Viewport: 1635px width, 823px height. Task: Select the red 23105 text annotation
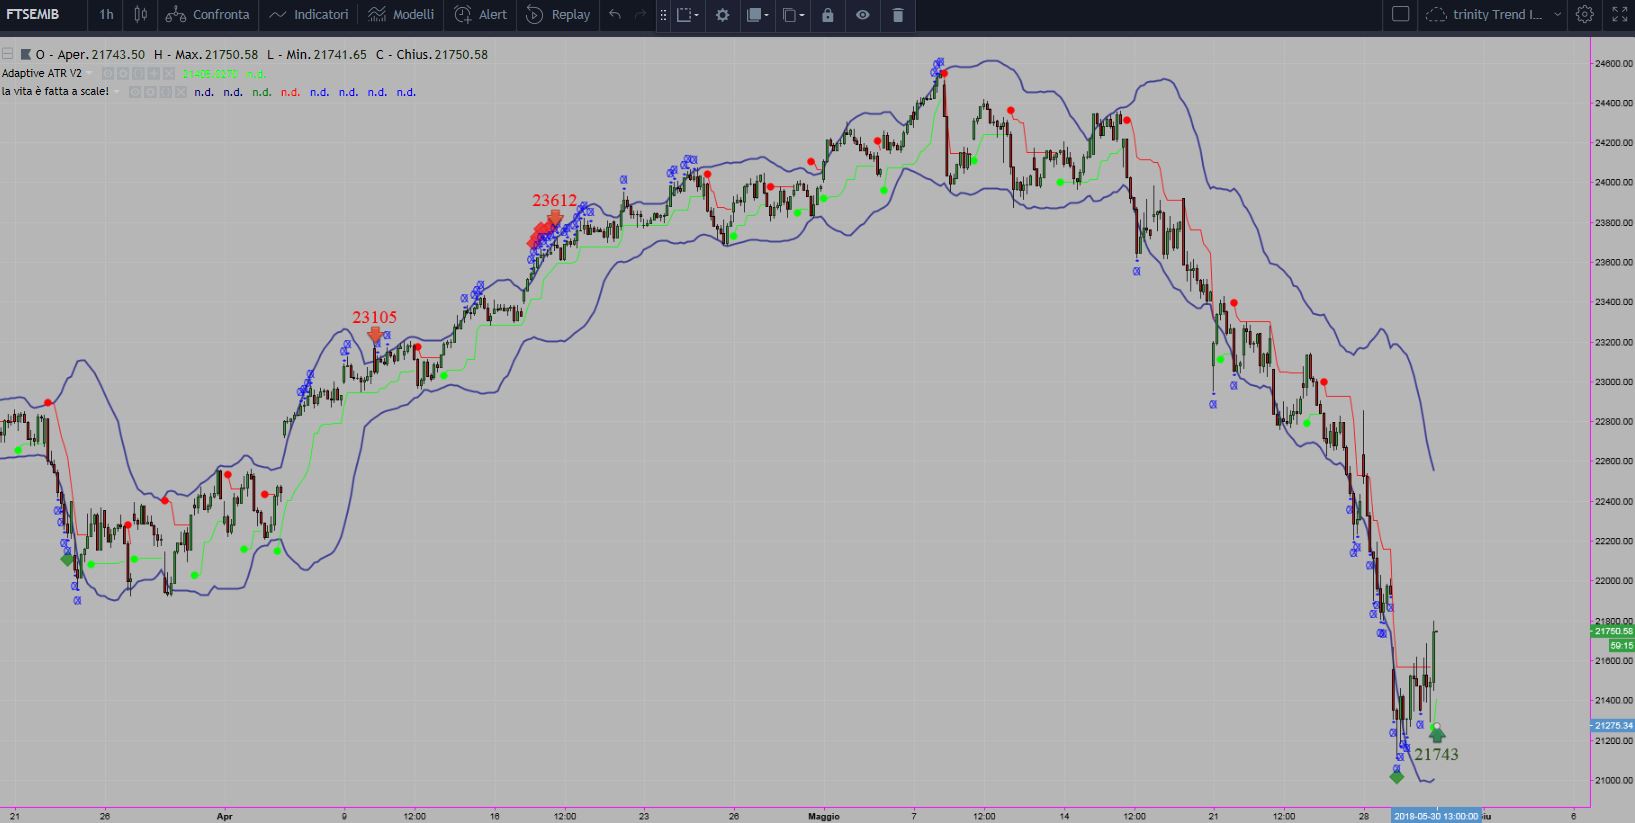(x=374, y=317)
